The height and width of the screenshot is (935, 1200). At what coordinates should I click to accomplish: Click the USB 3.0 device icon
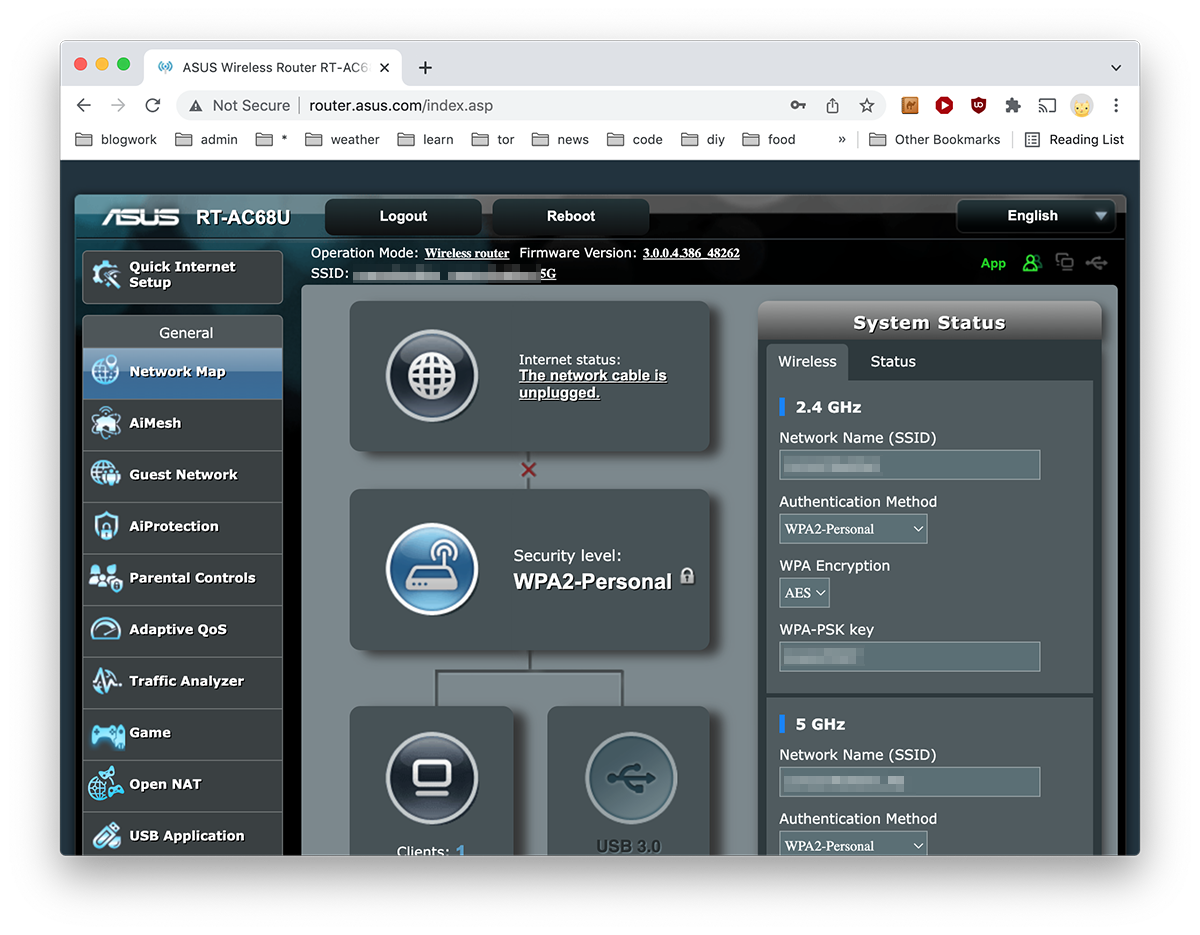pyautogui.click(x=630, y=778)
